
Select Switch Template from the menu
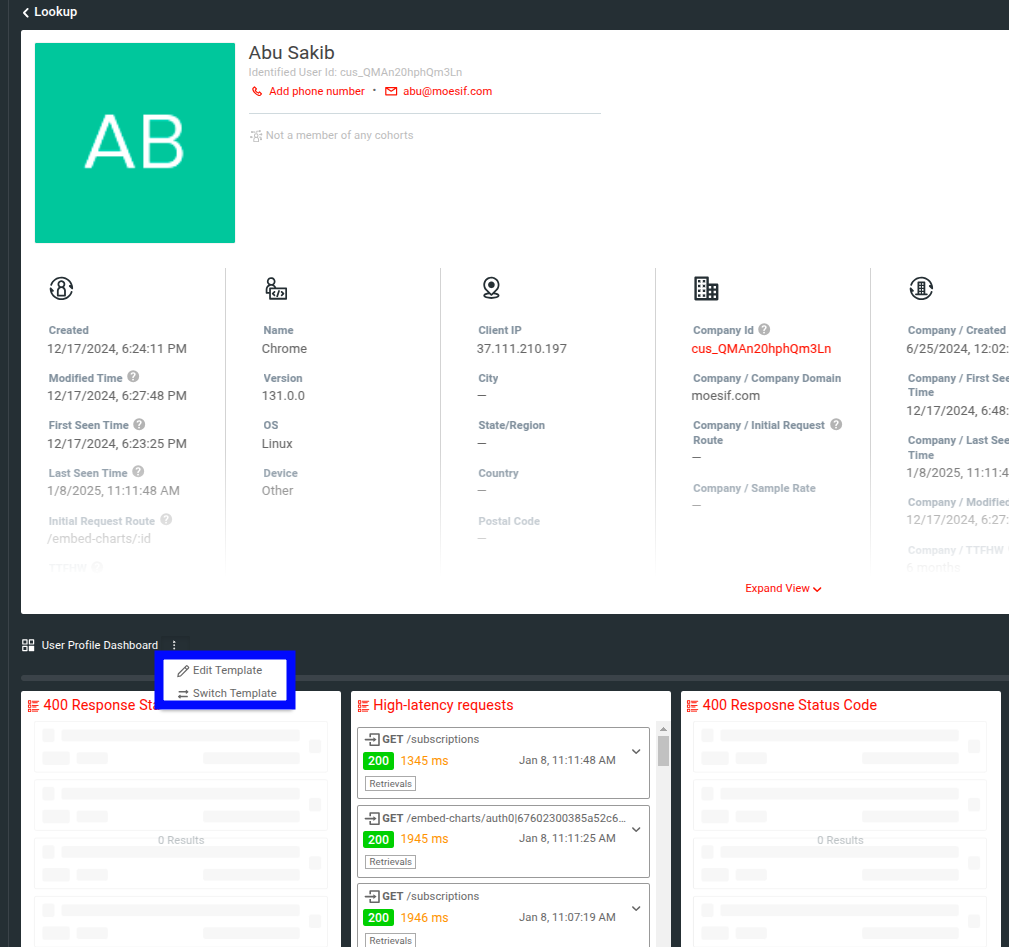(x=228, y=693)
